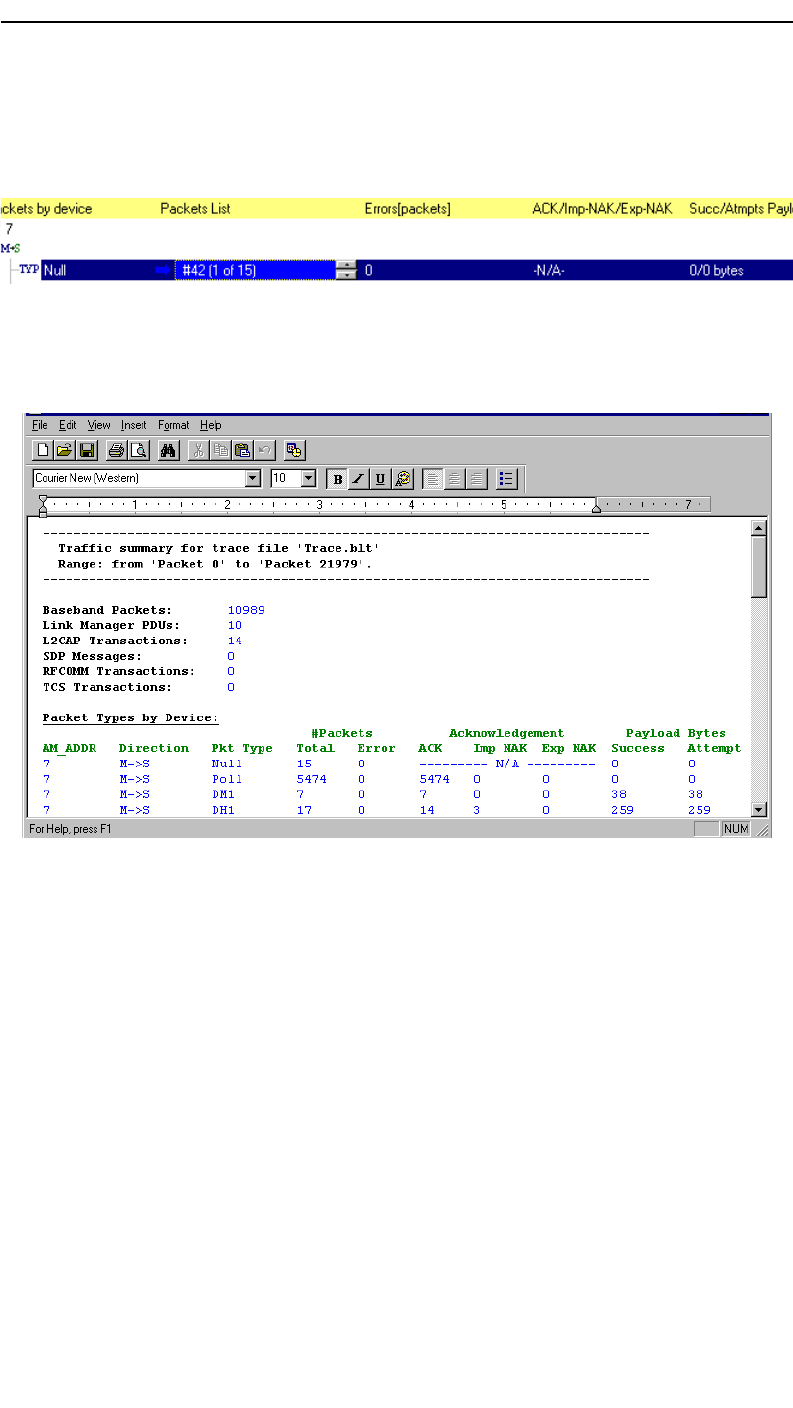Click the New document toolbar icon

(42, 451)
